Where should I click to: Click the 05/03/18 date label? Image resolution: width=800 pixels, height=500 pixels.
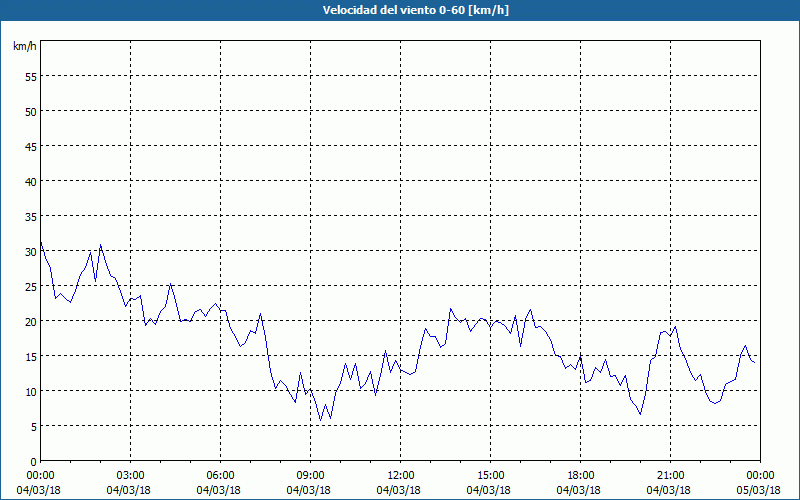(758, 490)
